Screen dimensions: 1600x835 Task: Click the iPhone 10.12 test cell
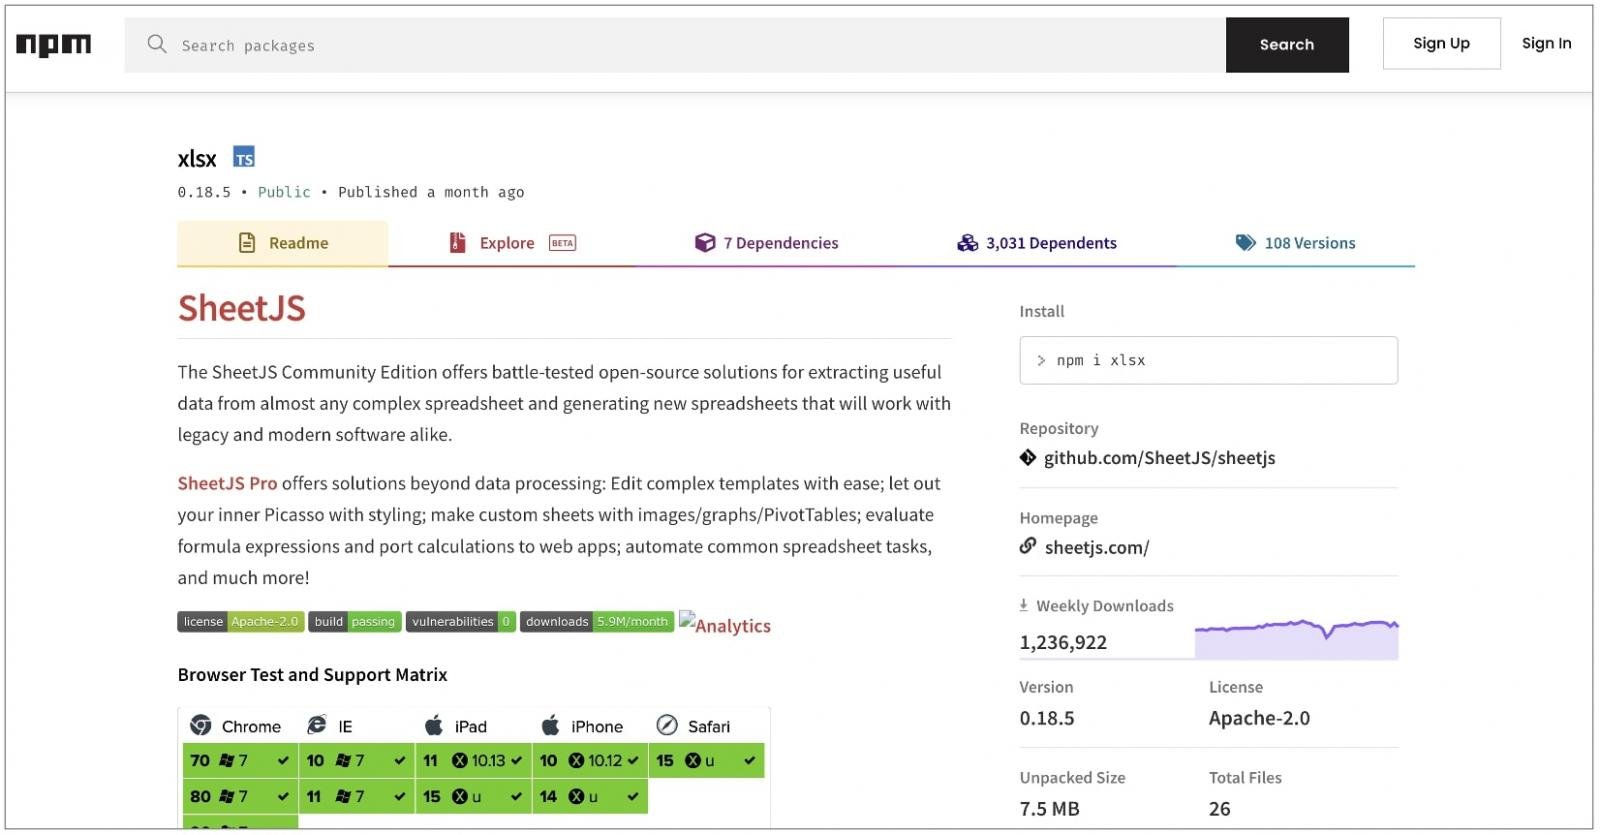tap(590, 761)
